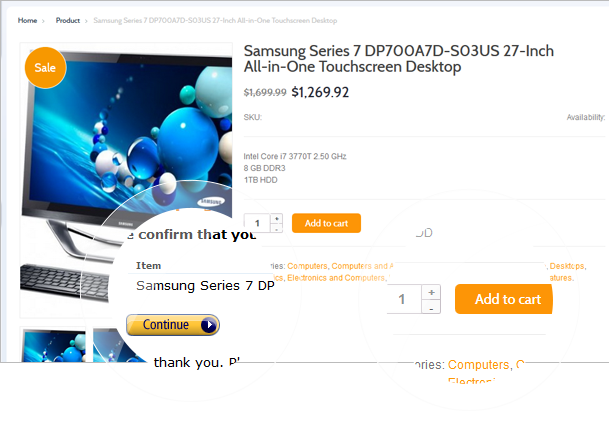Click the arrow icon on Continue button
This screenshot has width=609, height=425.
pyautogui.click(x=209, y=325)
